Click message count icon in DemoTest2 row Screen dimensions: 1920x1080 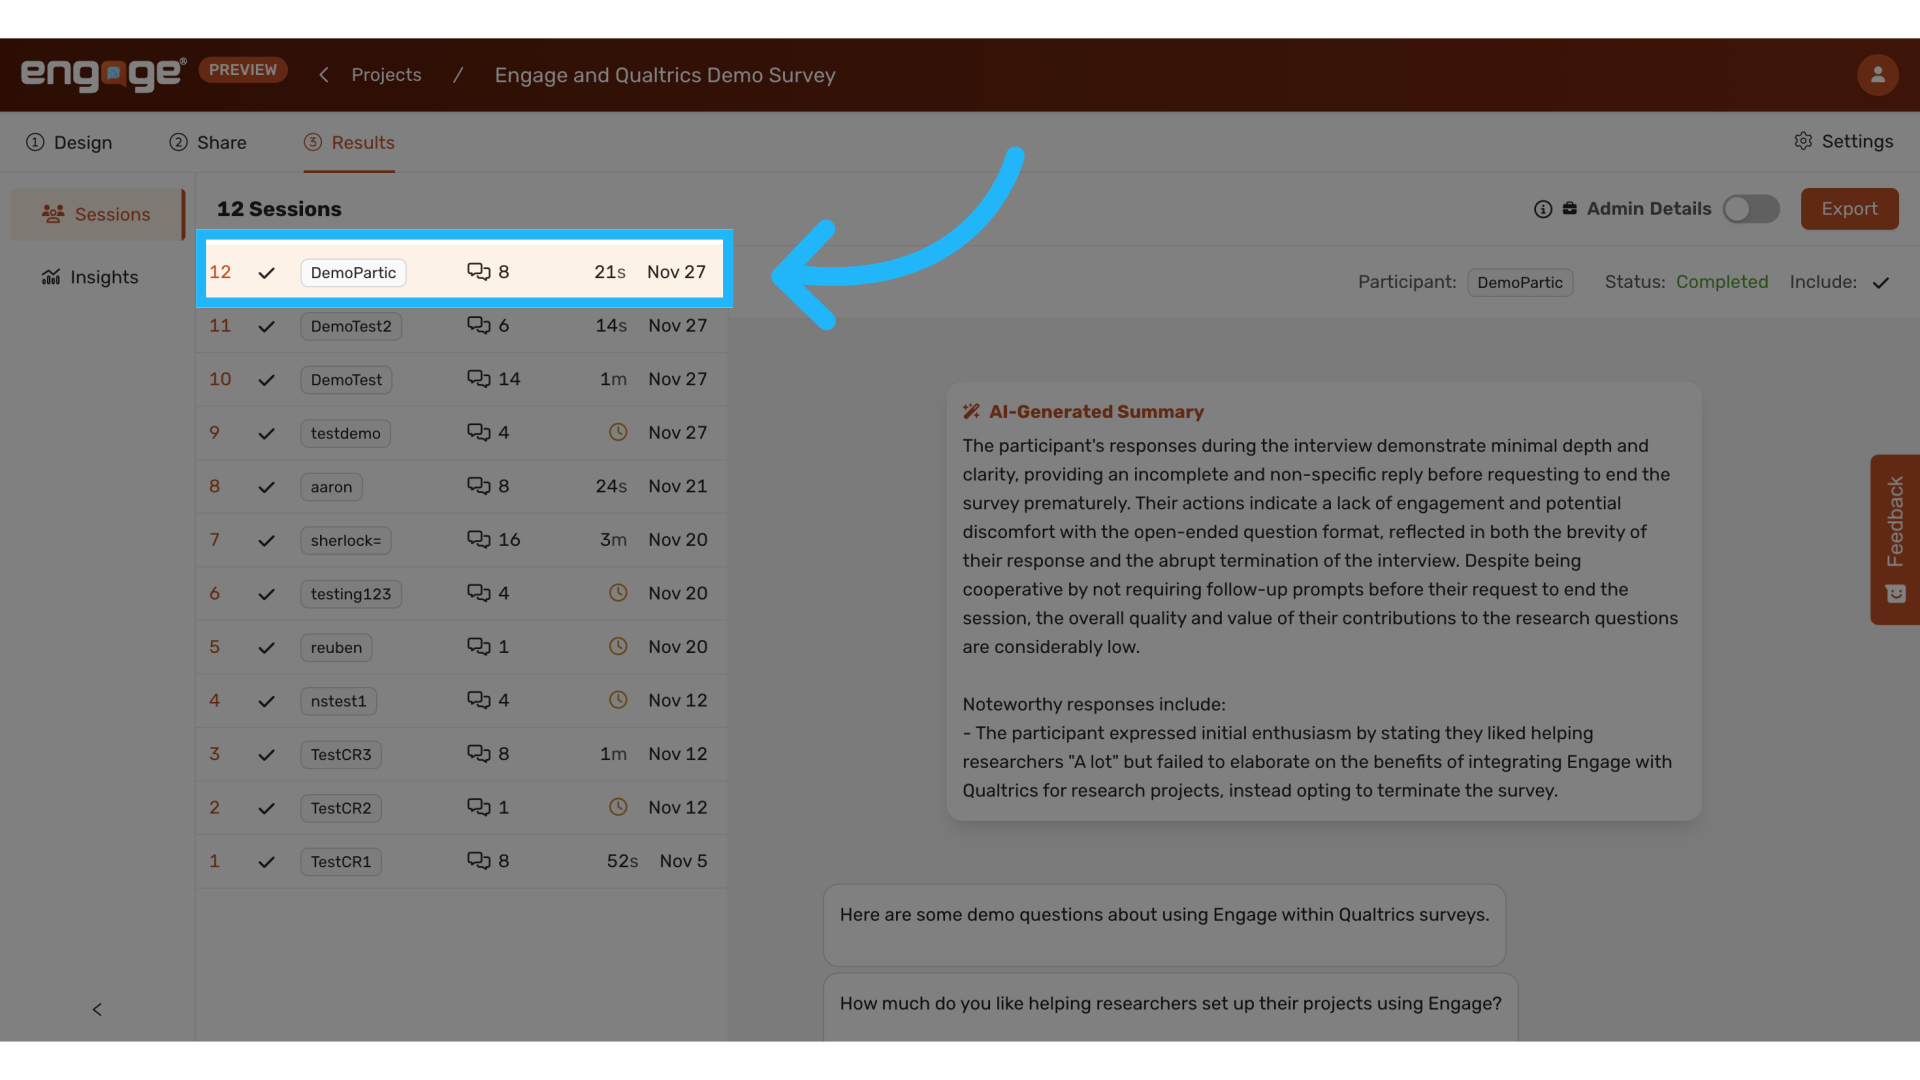point(479,326)
